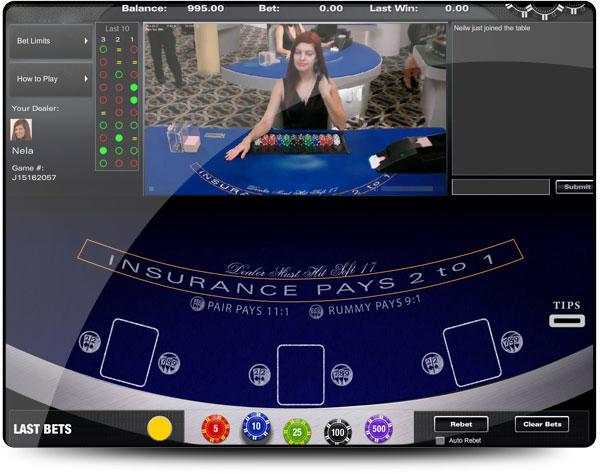Click the chat message input field
Screen dimensions: 600x474
click(500, 187)
